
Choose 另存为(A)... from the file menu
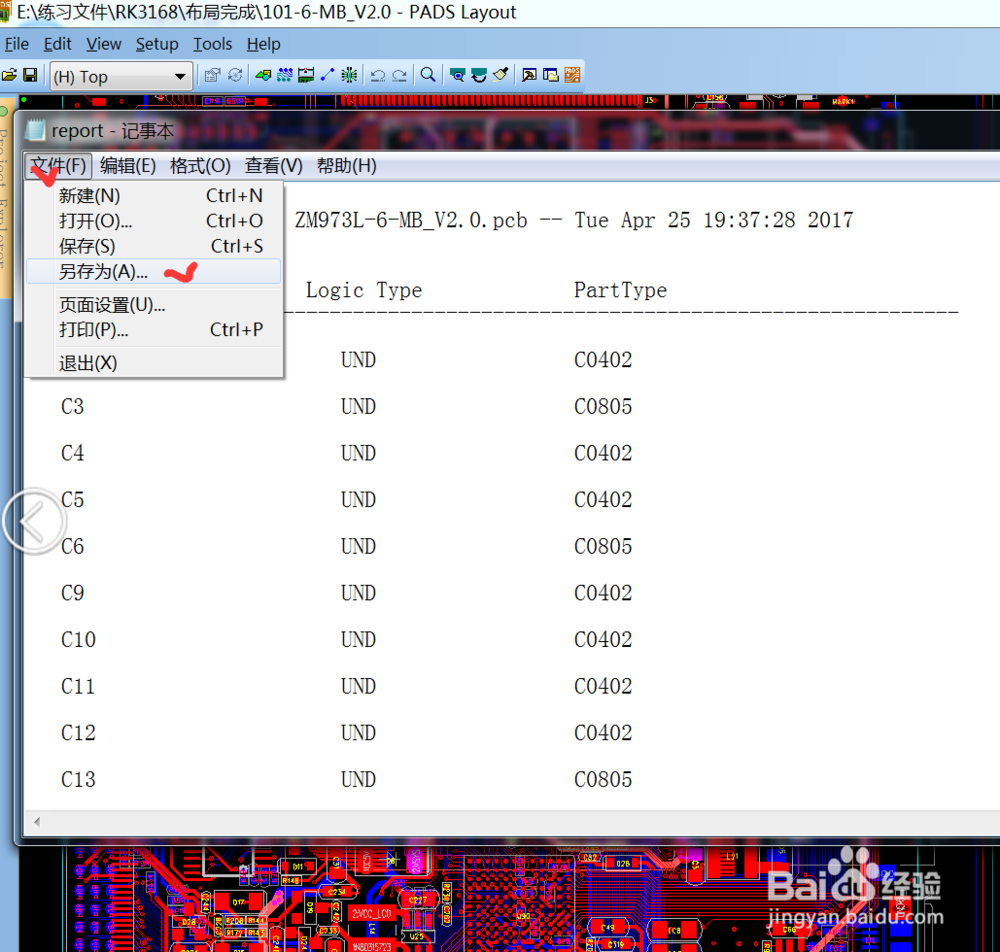[153, 272]
